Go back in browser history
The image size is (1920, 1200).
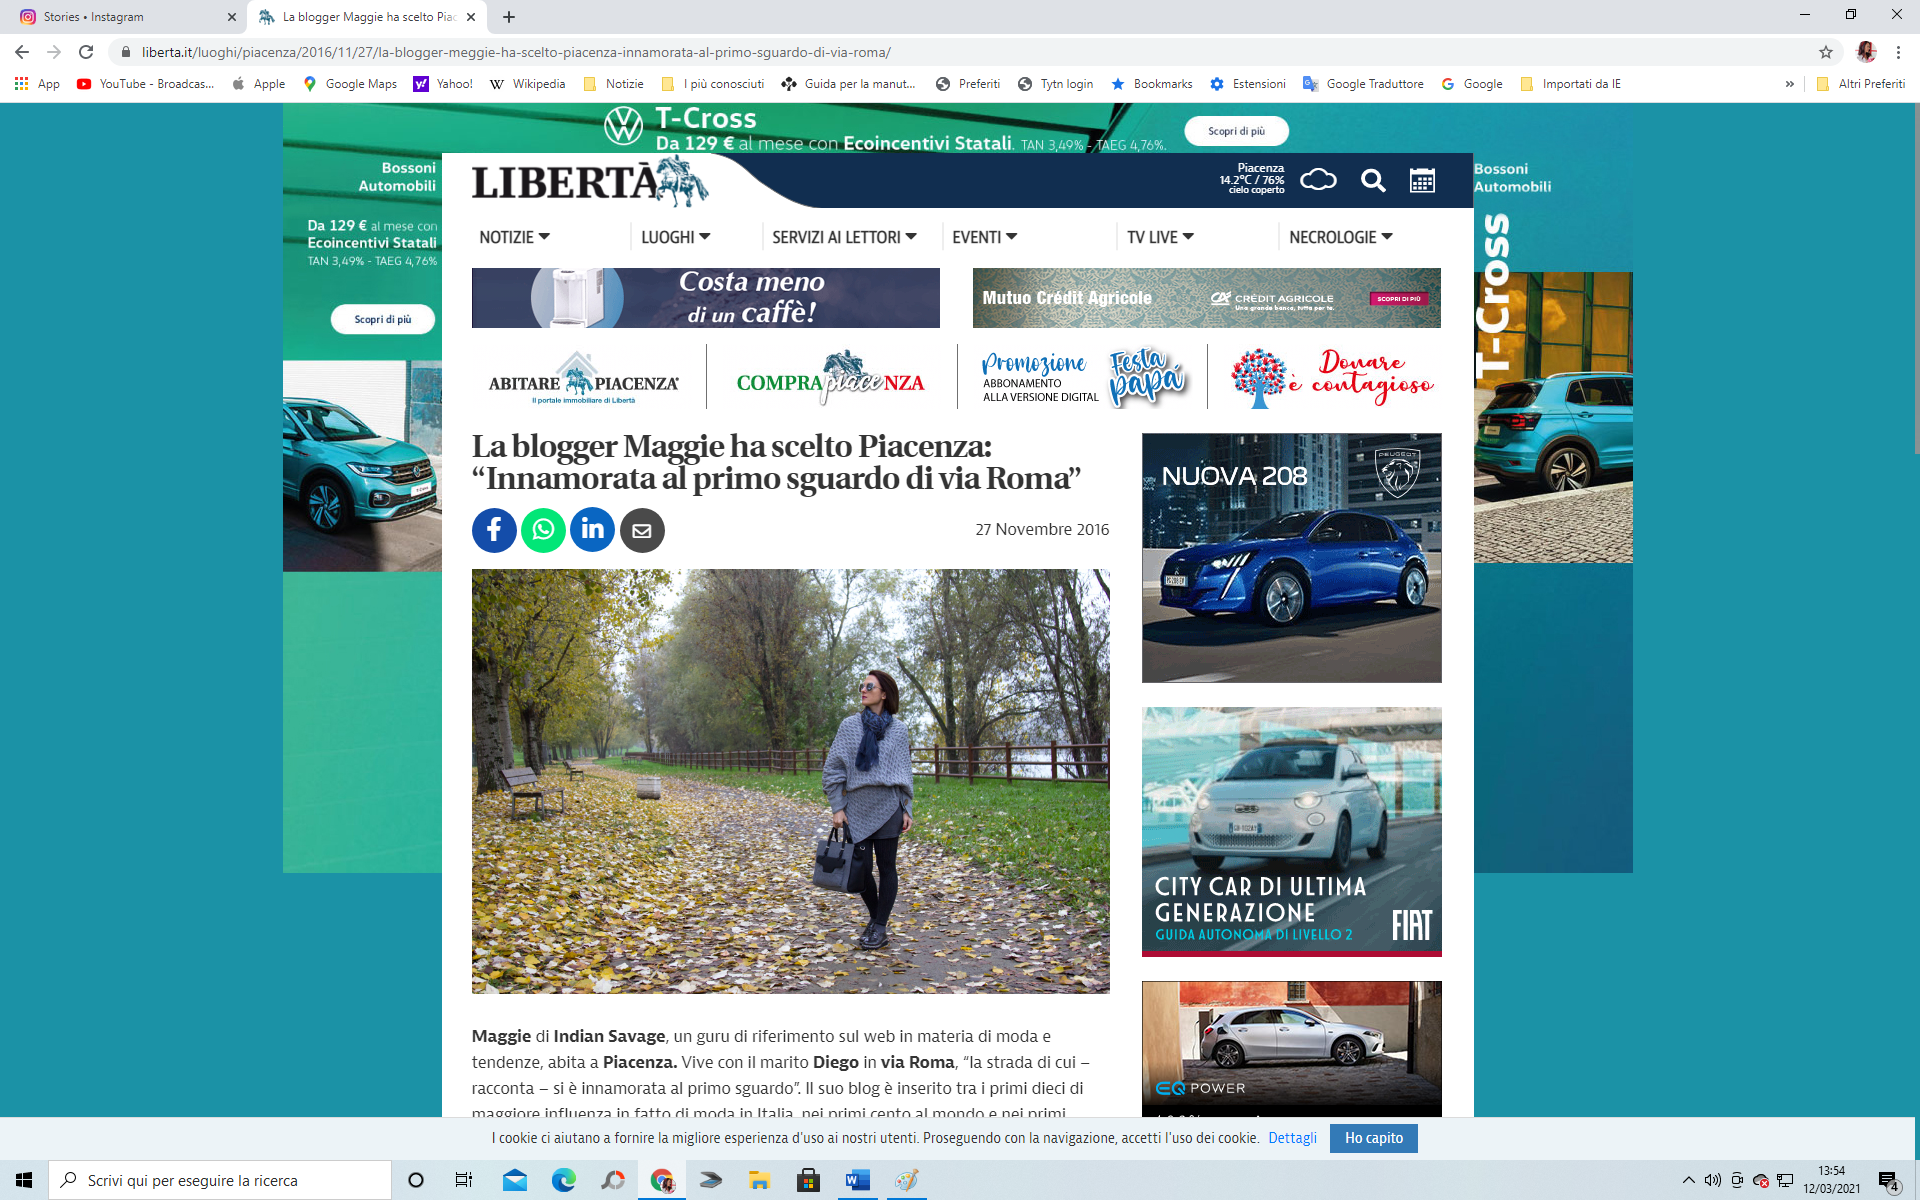pos(22,52)
